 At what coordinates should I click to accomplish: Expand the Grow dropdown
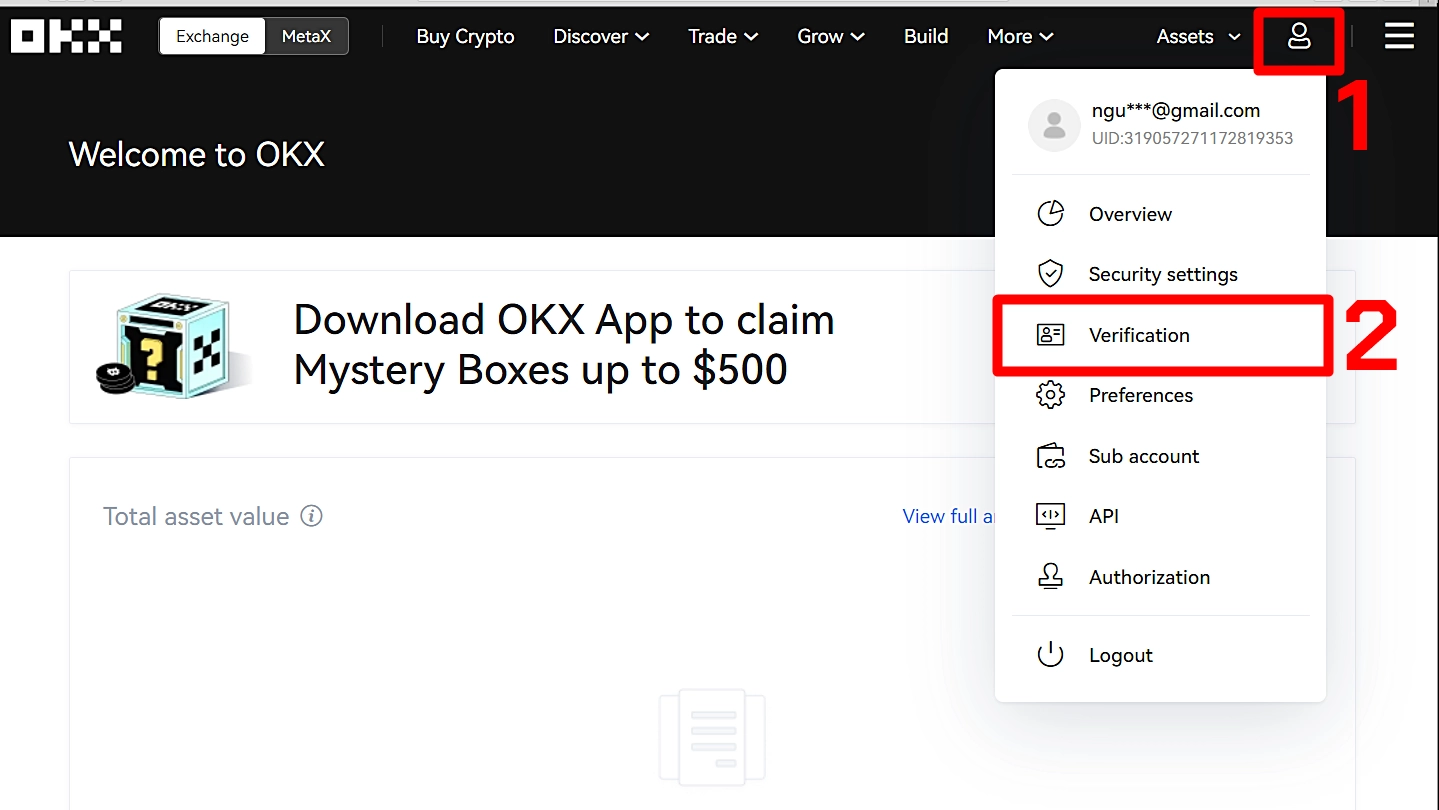tap(831, 37)
